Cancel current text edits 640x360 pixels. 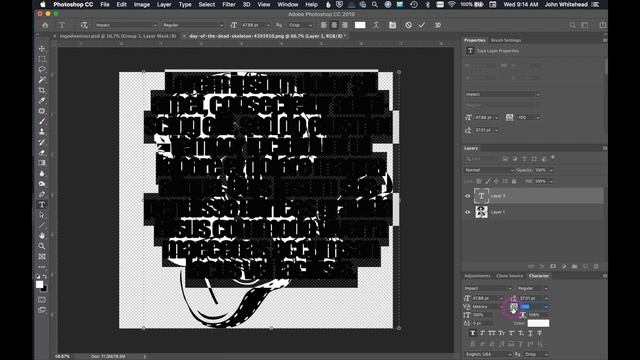(x=408, y=25)
